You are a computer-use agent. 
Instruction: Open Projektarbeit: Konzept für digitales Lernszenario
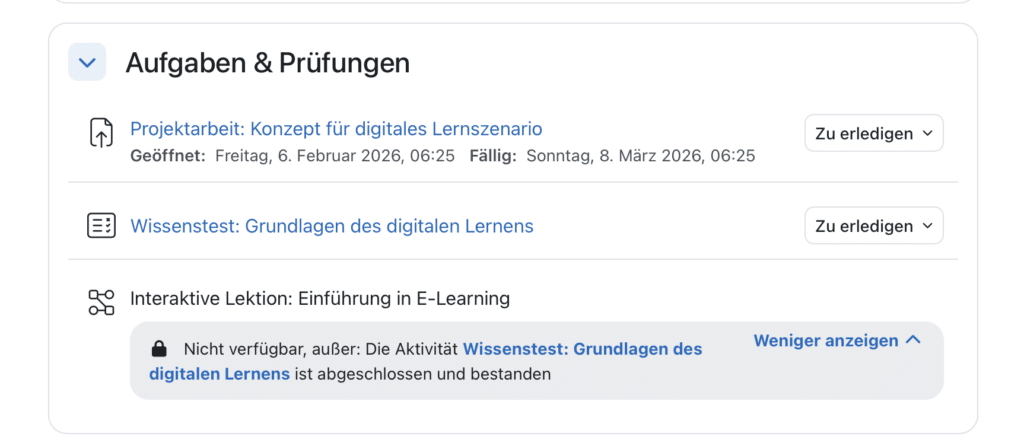click(336, 129)
